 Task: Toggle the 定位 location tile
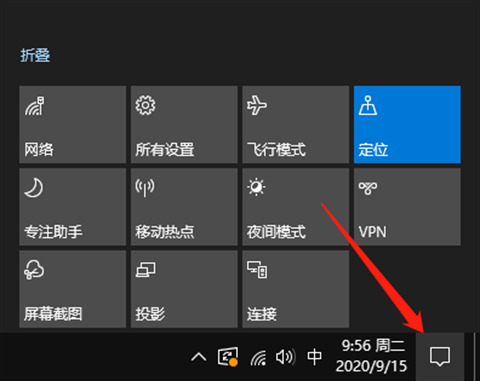[407, 124]
